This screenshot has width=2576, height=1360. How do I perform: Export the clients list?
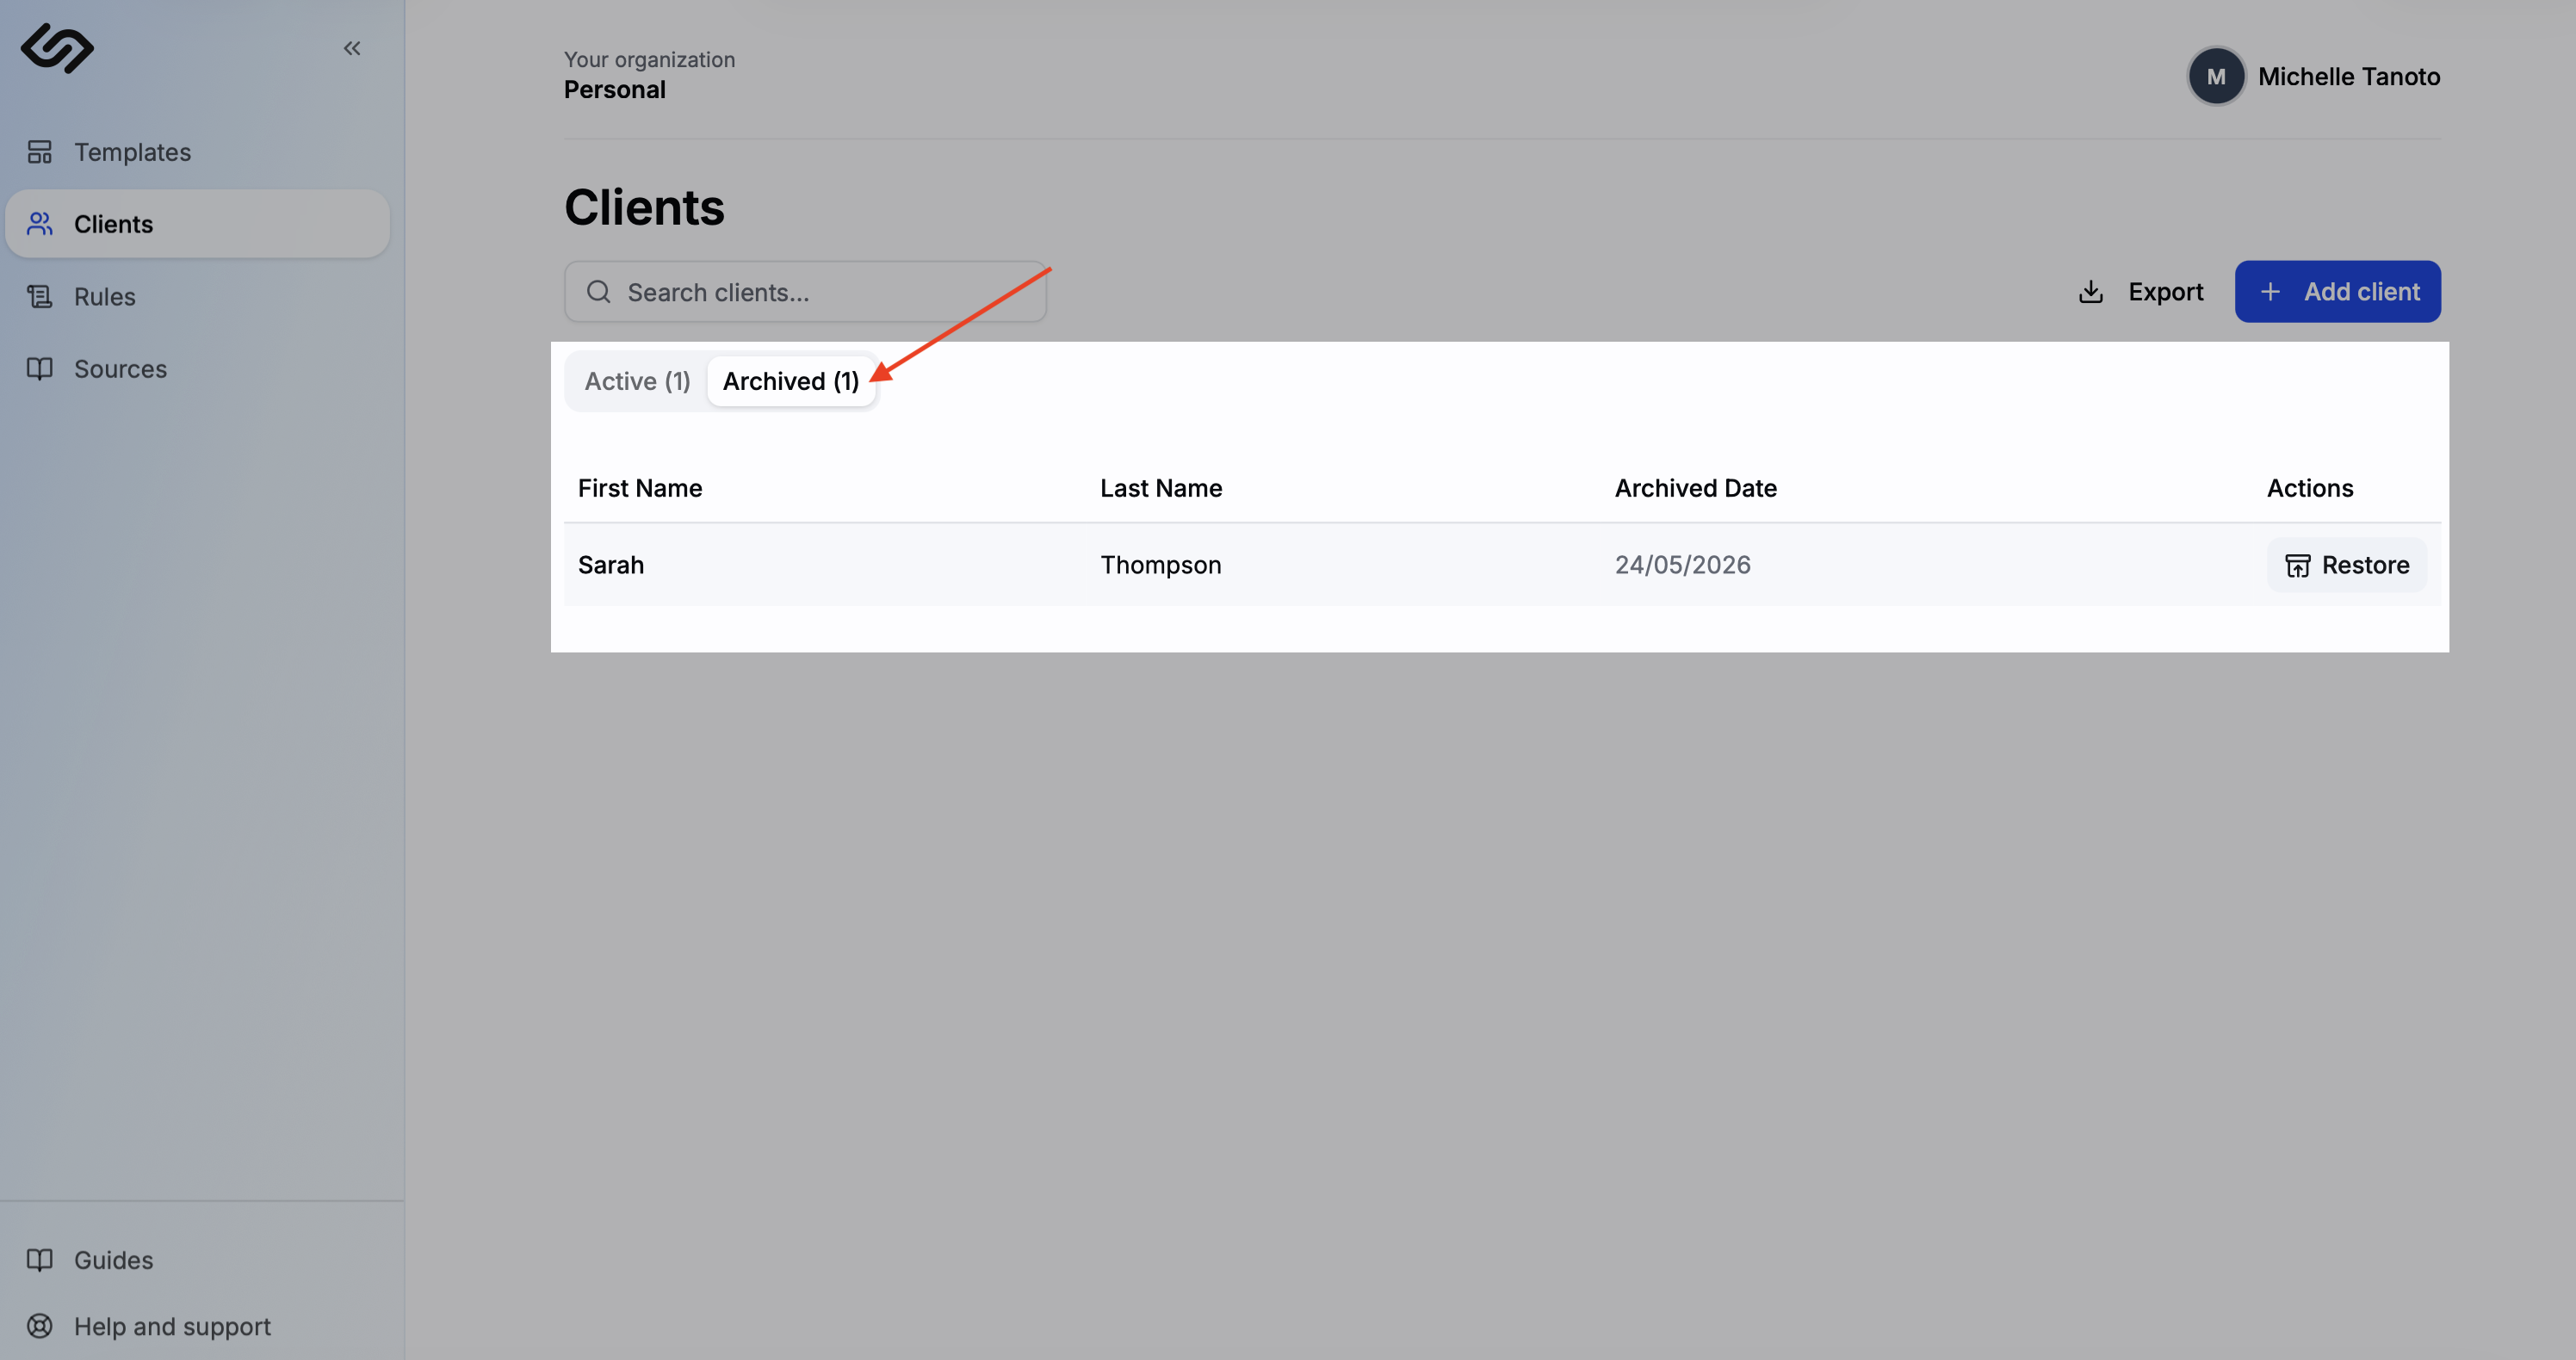[2140, 292]
